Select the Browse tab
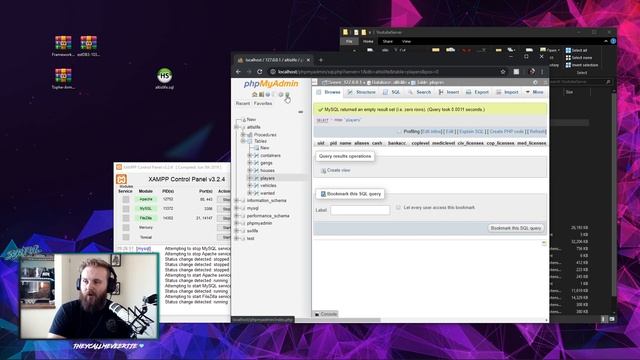This screenshot has width=640, height=360. (x=329, y=92)
